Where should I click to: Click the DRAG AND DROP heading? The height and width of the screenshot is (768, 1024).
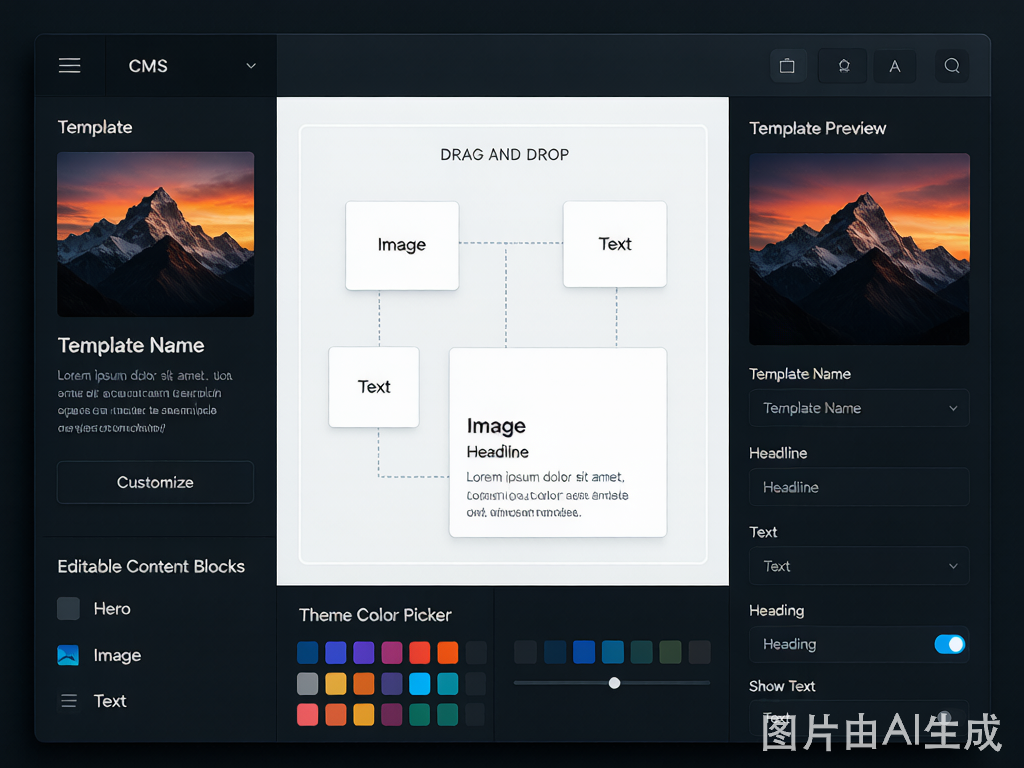tap(504, 155)
